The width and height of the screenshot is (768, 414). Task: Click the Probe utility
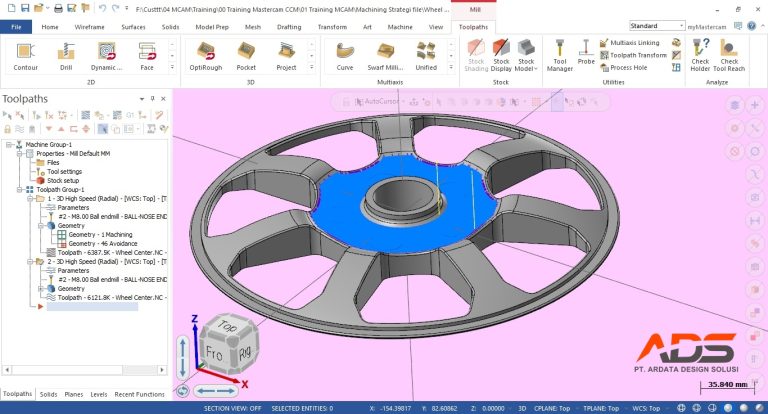point(586,52)
